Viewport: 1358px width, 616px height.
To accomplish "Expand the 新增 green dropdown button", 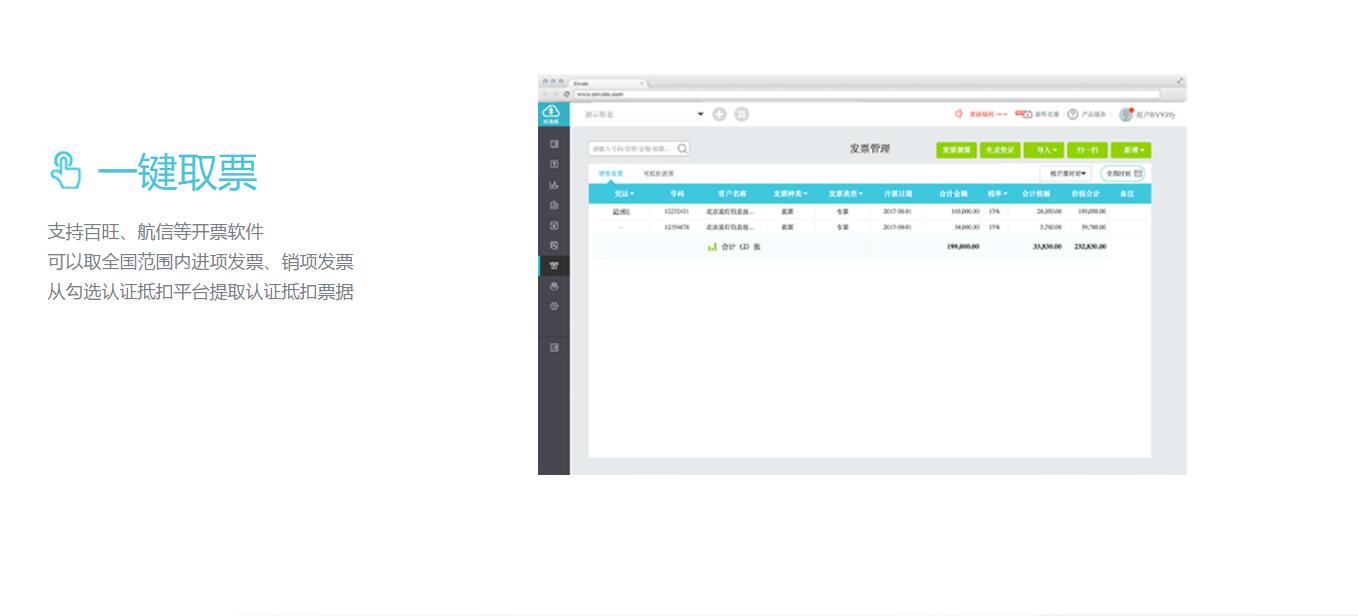I will (x=1131, y=150).
